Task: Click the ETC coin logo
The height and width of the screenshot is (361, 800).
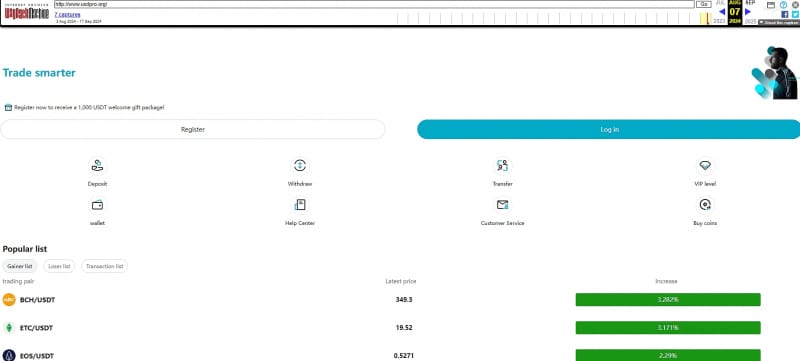Action: tap(9, 328)
